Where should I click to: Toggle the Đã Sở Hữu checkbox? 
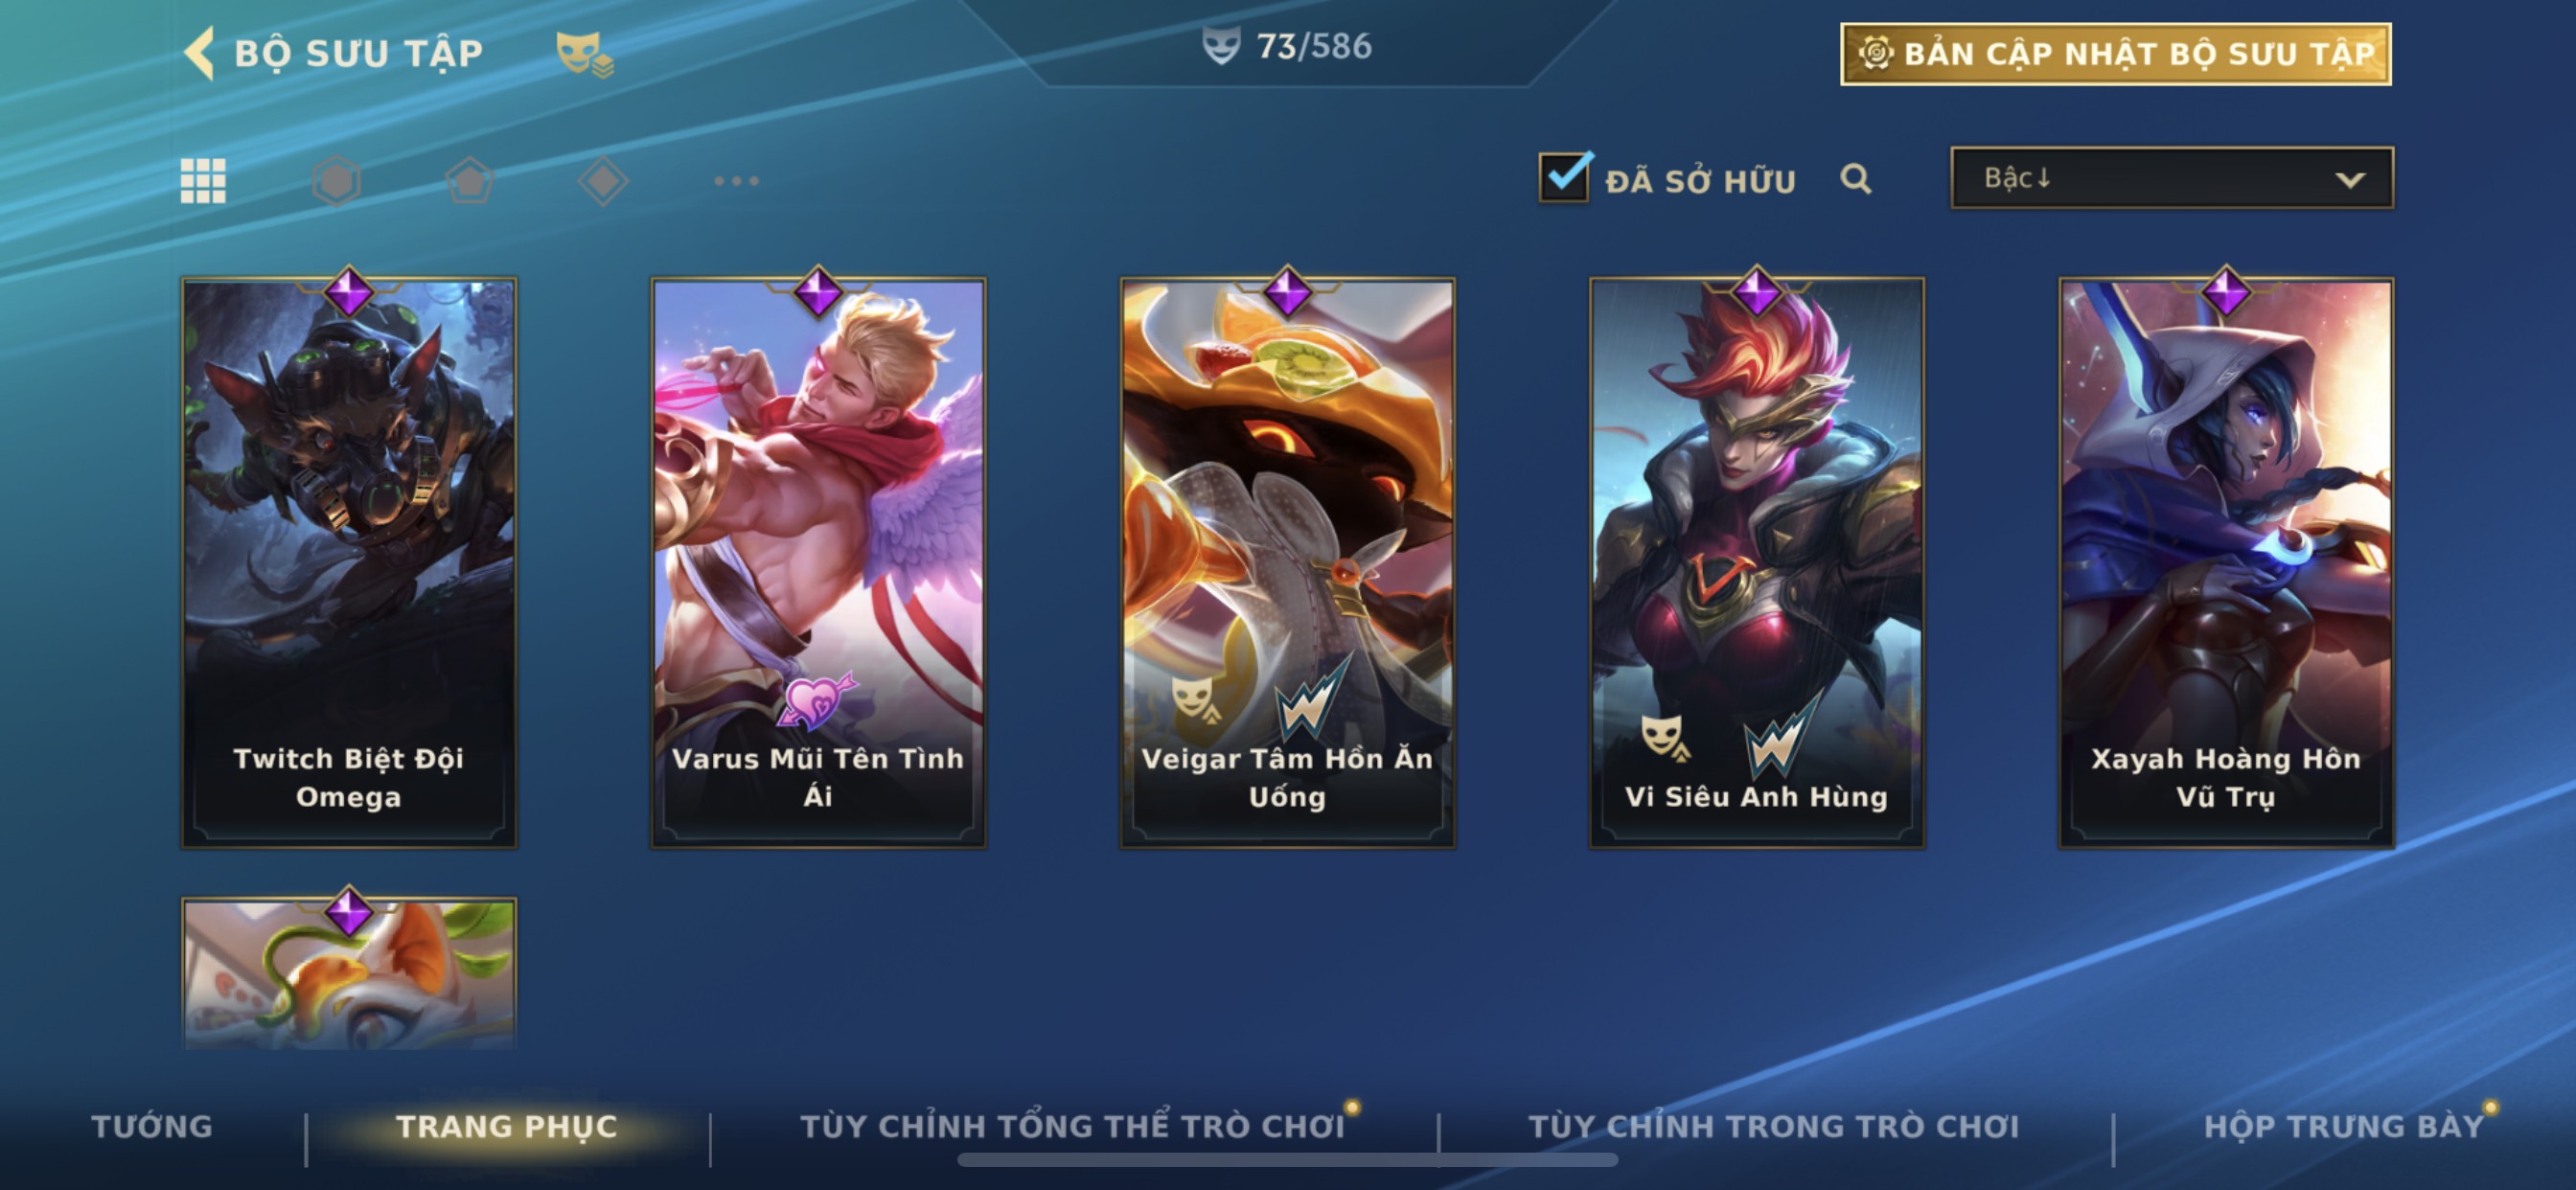(1564, 178)
